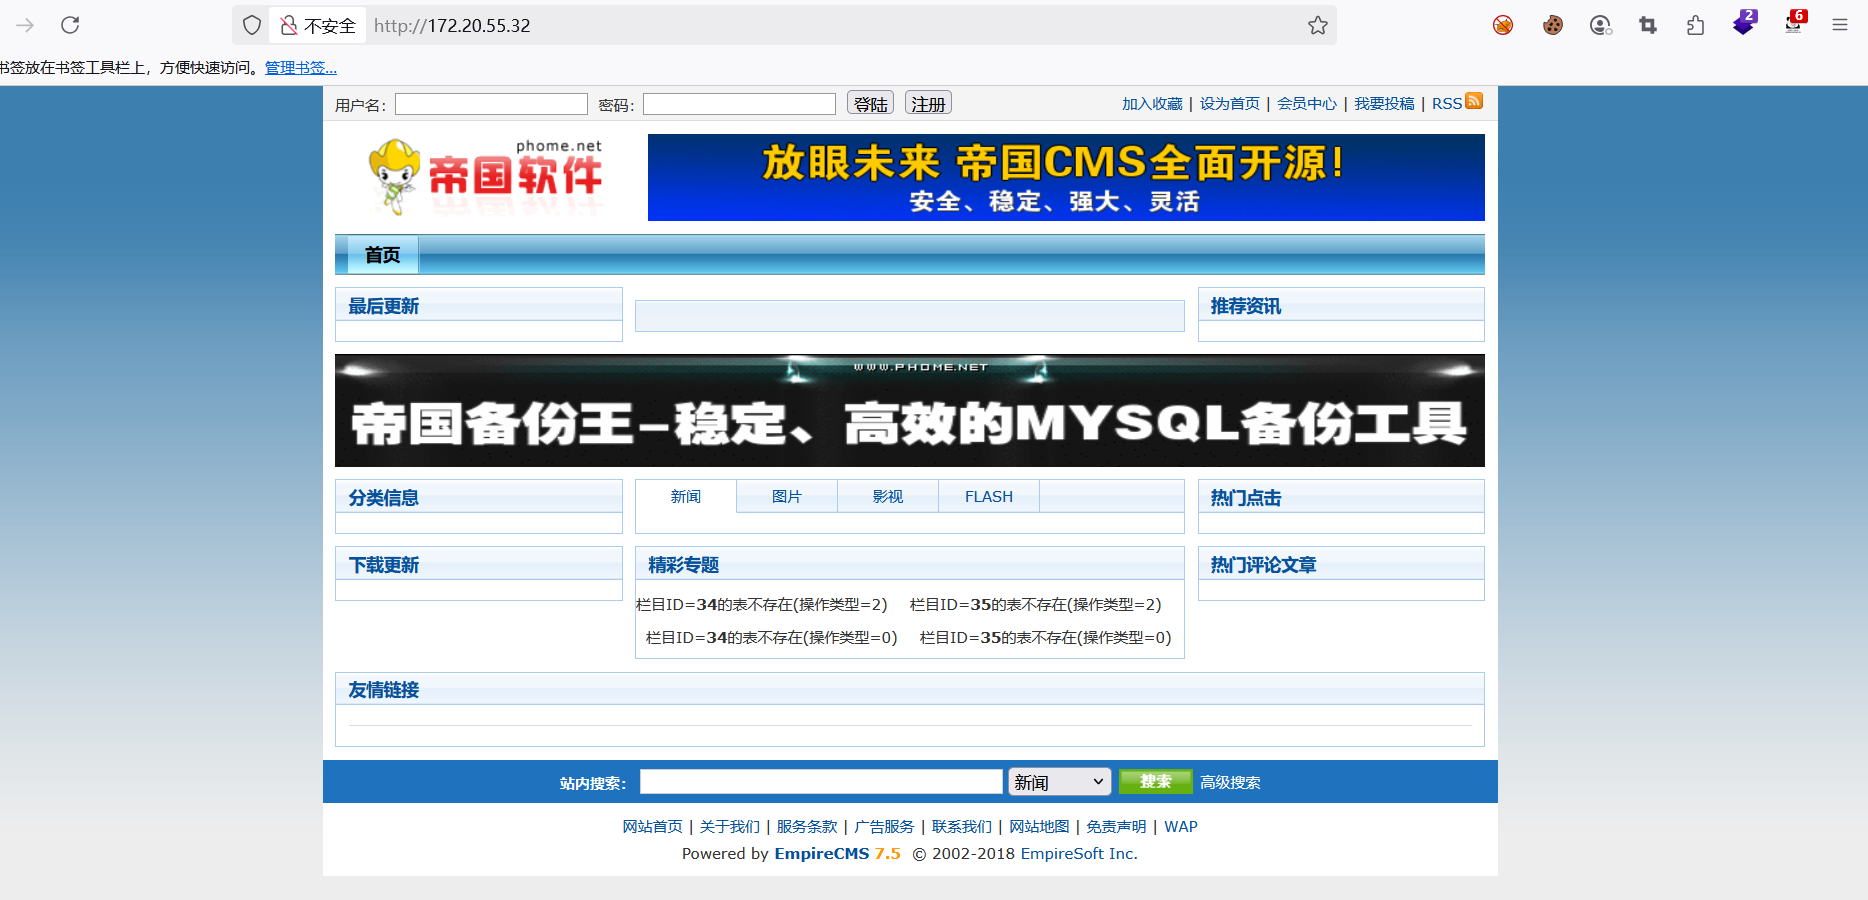Click the 加入收藏 link
1868x900 pixels.
coord(1152,104)
